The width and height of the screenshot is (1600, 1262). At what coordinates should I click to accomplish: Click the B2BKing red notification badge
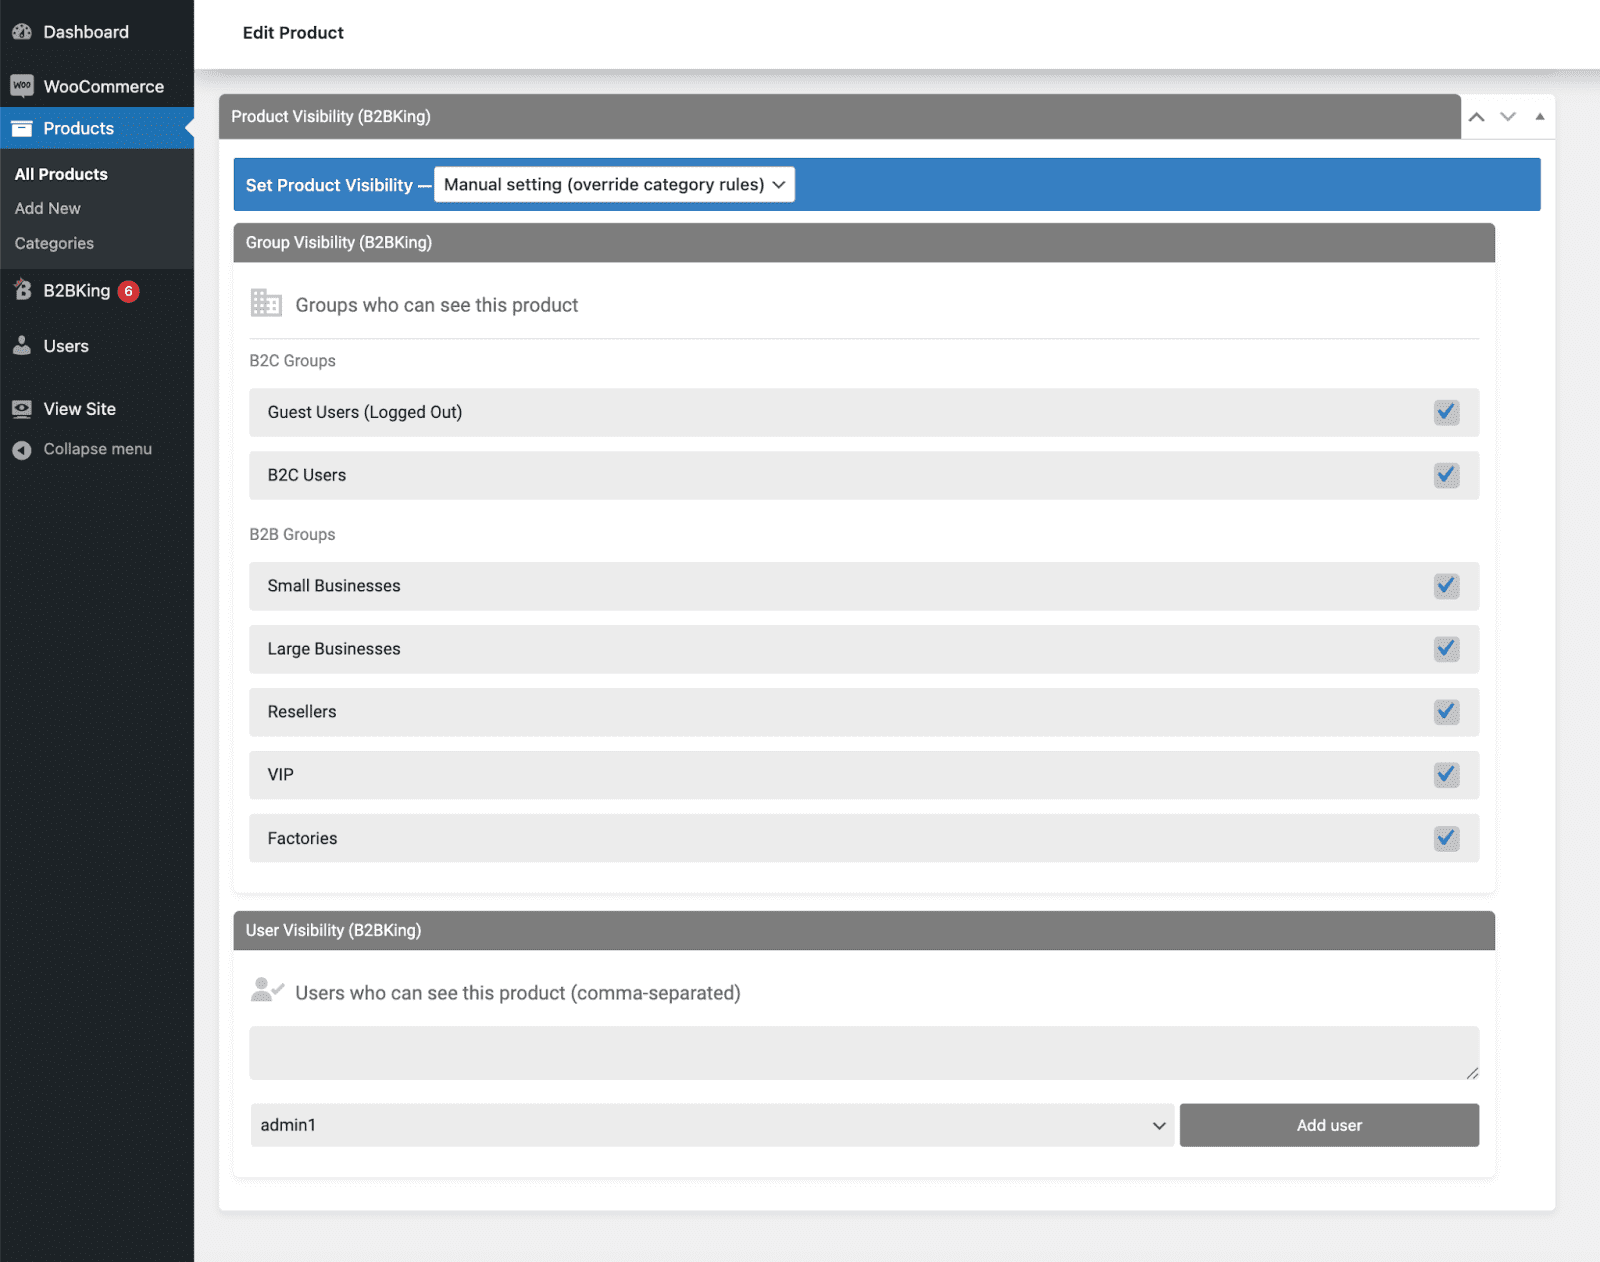pos(128,291)
